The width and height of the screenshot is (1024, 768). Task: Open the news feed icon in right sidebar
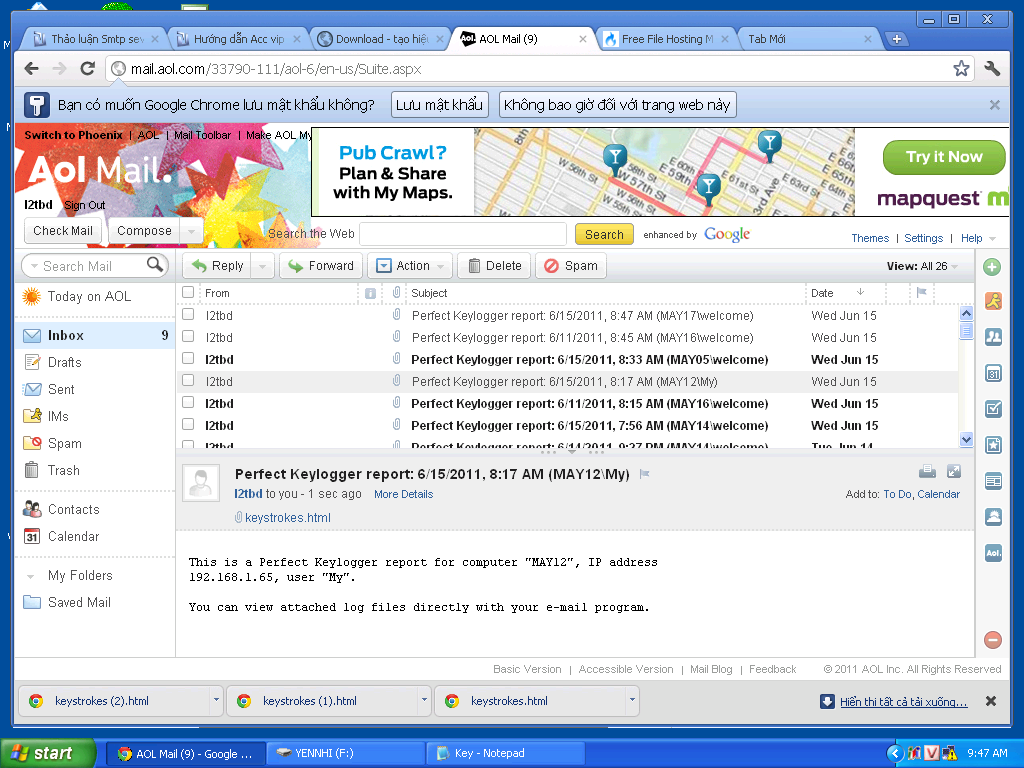click(x=993, y=481)
